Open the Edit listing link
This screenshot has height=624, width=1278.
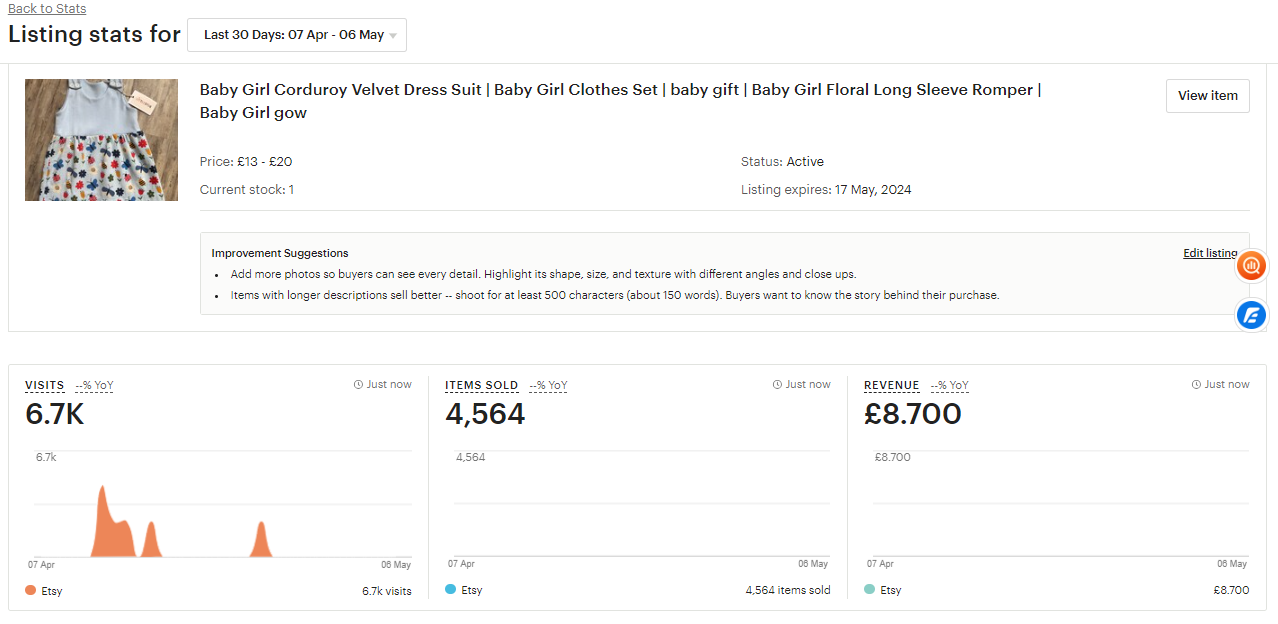(x=1209, y=253)
